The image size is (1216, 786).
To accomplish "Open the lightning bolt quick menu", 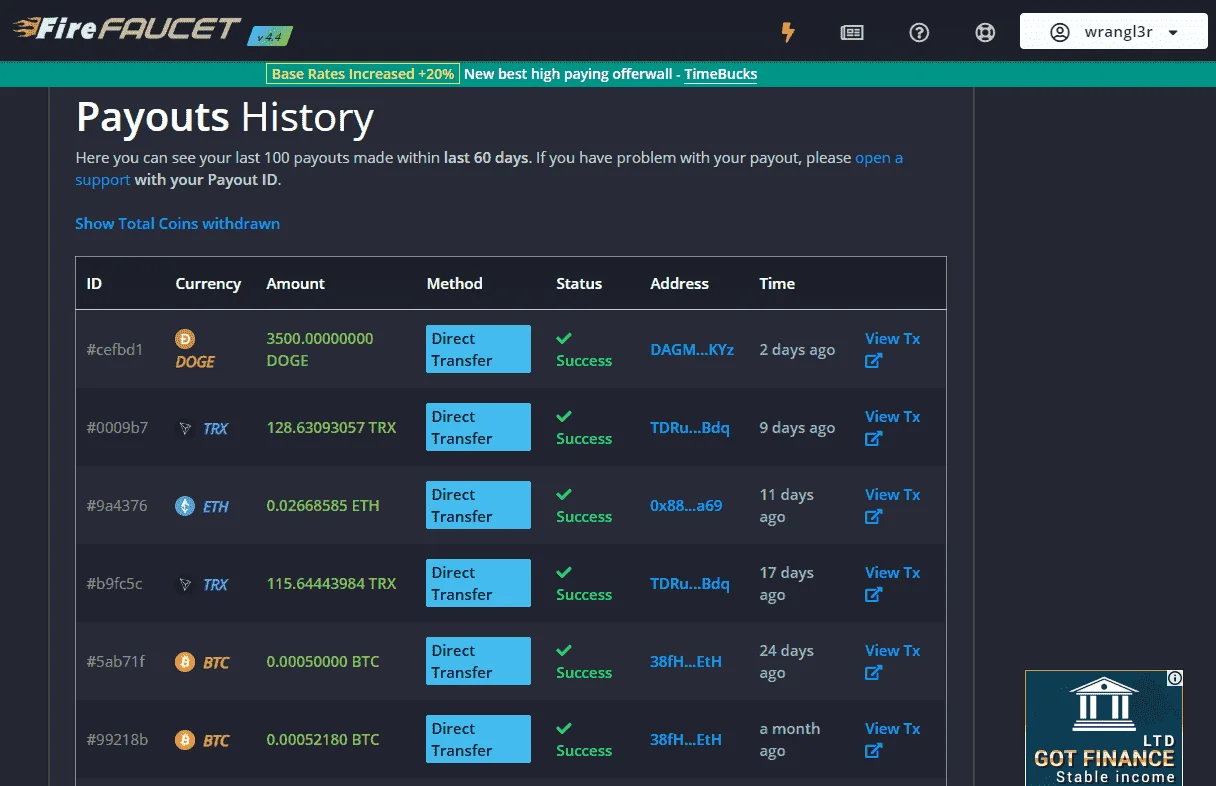I will tap(788, 32).
